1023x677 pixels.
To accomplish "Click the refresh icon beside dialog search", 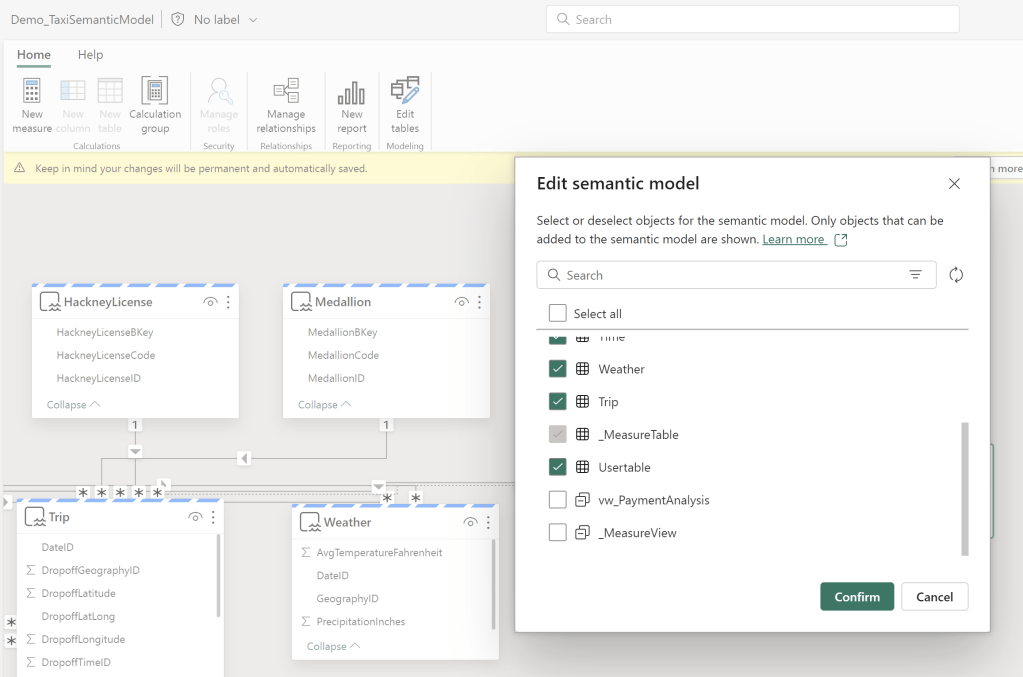I will click(x=956, y=275).
